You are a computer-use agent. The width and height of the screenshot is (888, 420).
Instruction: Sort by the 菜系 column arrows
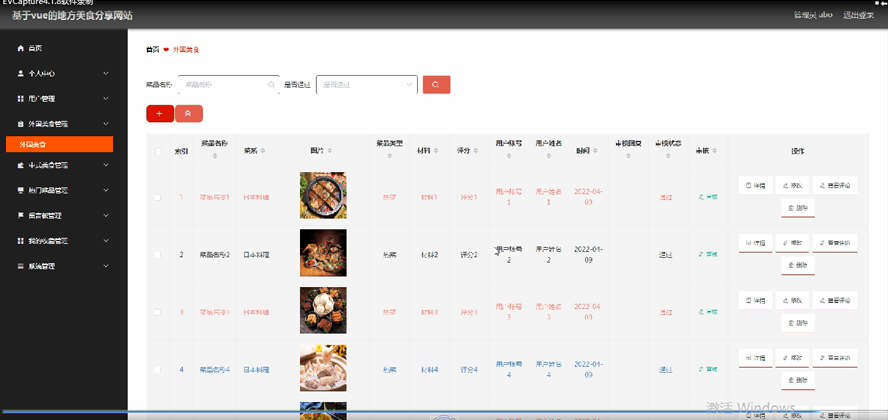coord(262,151)
